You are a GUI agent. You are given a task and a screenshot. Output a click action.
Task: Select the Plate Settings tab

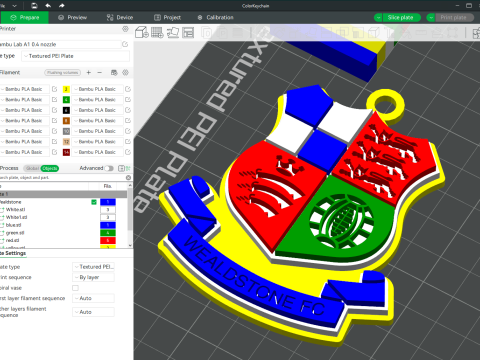pos(13,253)
